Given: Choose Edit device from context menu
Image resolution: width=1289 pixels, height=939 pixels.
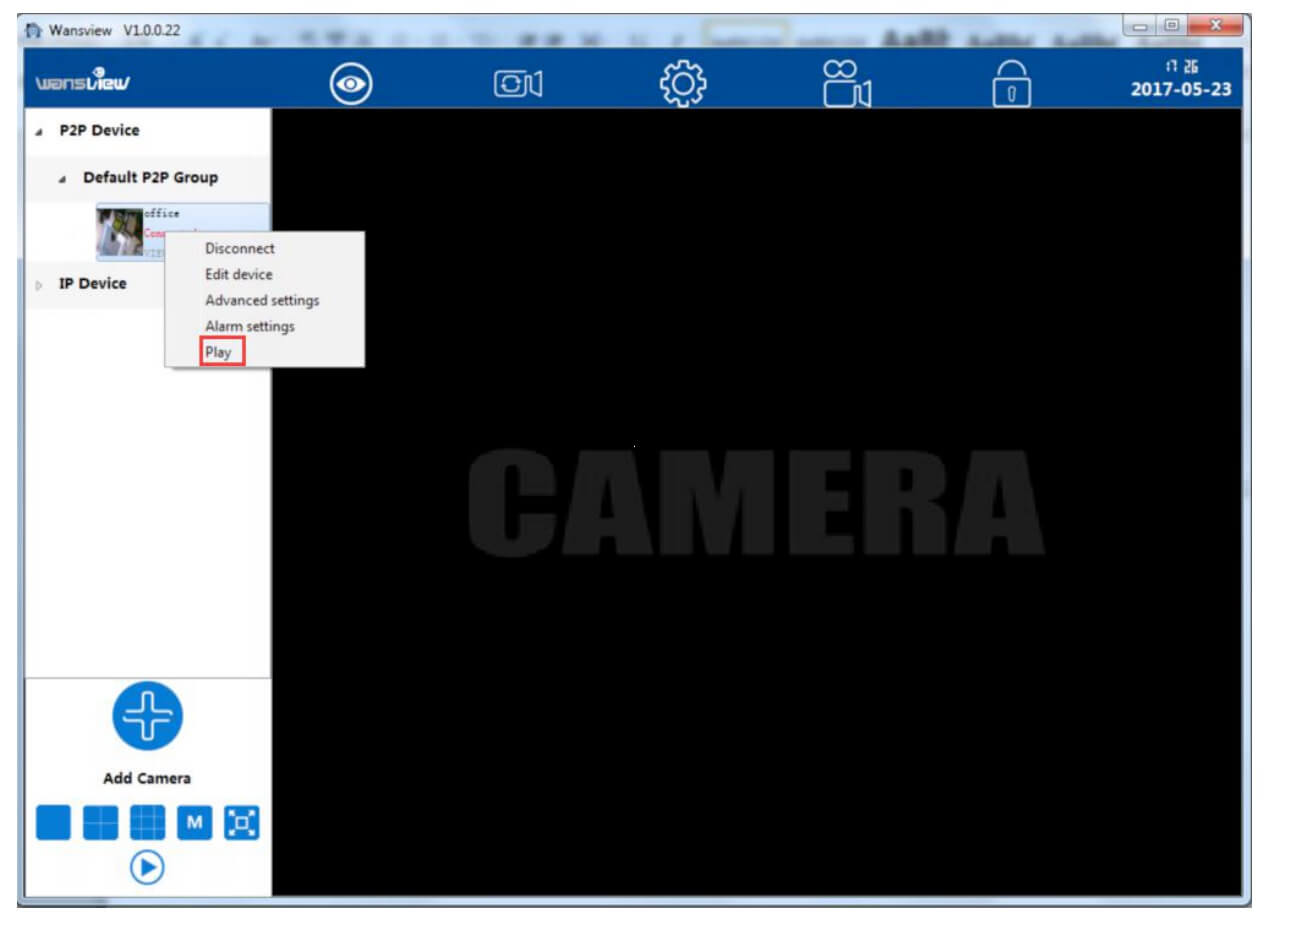Looking at the screenshot, I should click(x=238, y=274).
